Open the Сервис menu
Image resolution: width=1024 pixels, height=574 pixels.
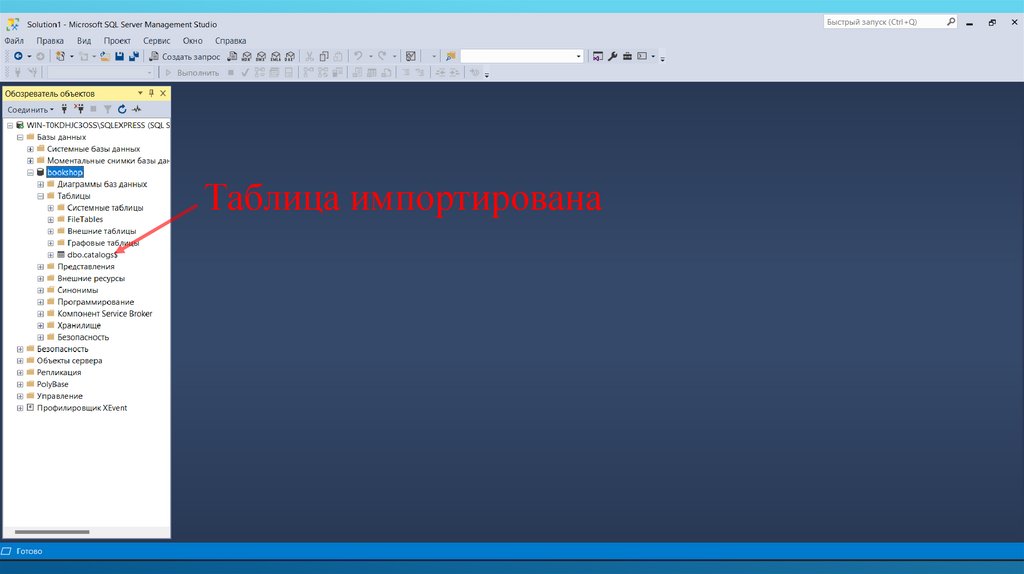(x=157, y=40)
